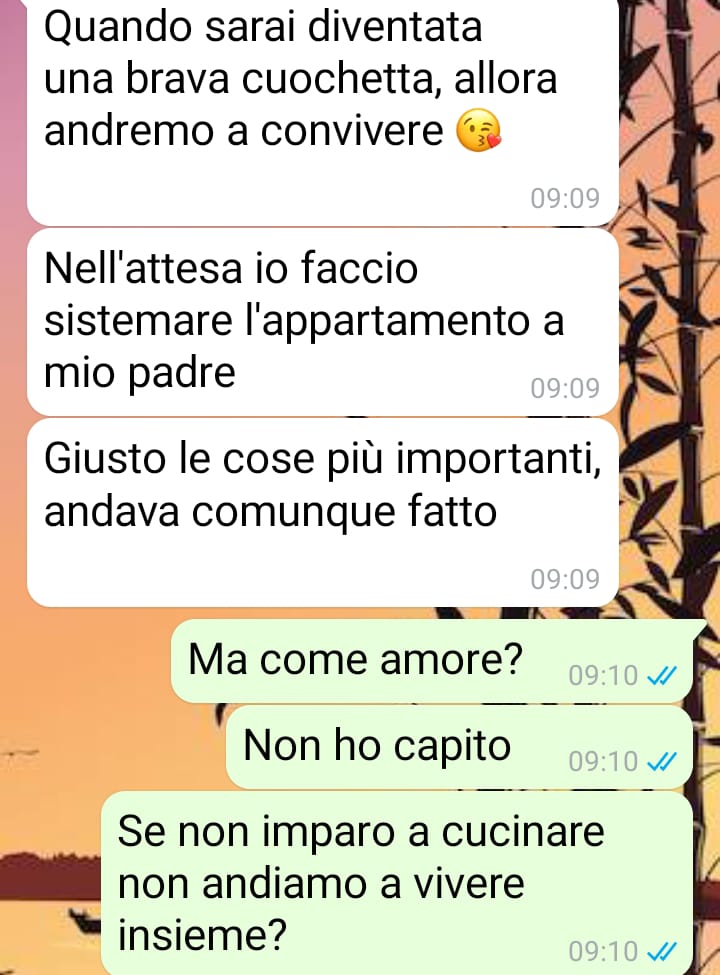Select the 'Quando sarai diventata' message bubble
Image resolution: width=720 pixels, height=975 pixels.
coord(323,112)
